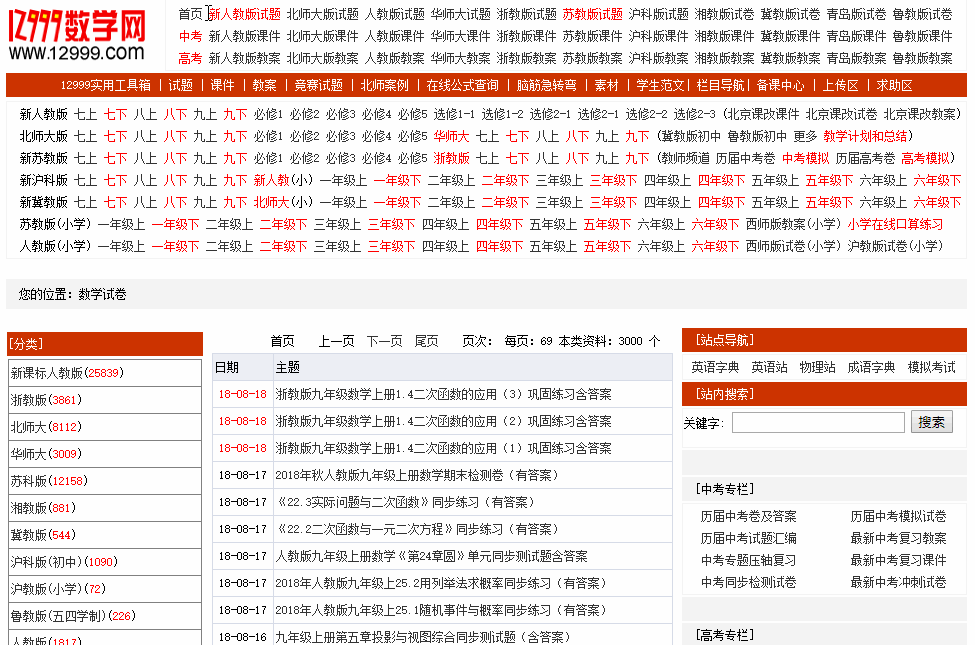Click 一年级上 in the 苏教版(小学) row

pos(121,225)
